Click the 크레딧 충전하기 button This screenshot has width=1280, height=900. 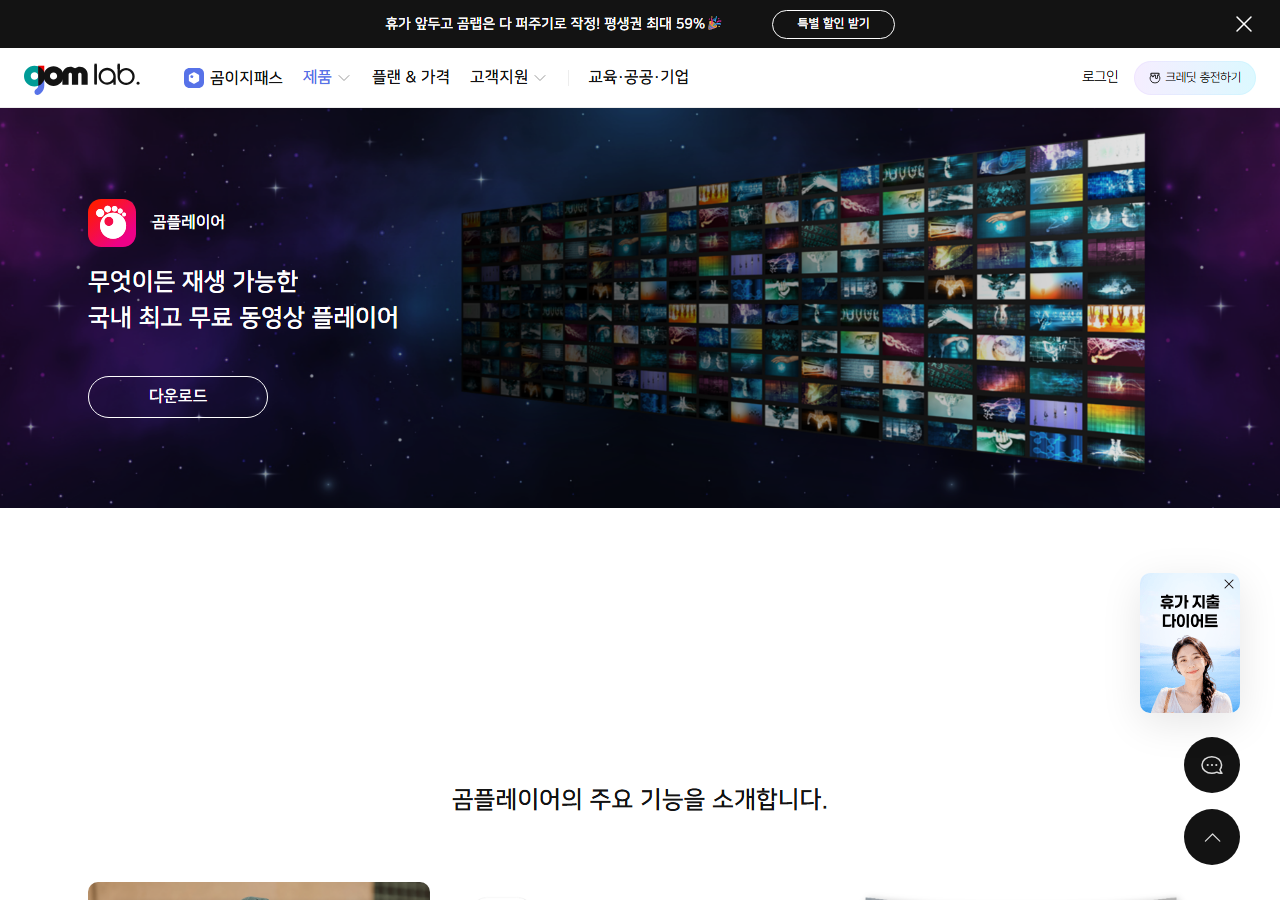(x=1195, y=78)
